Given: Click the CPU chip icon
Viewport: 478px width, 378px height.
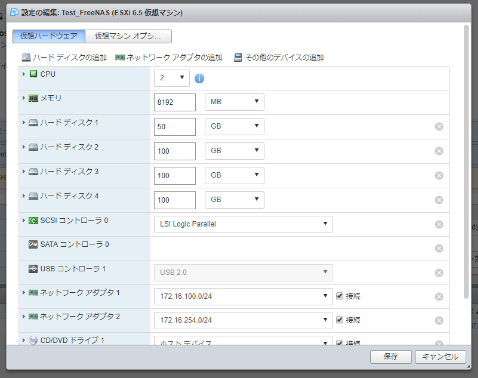Looking at the screenshot, I should (33, 74).
